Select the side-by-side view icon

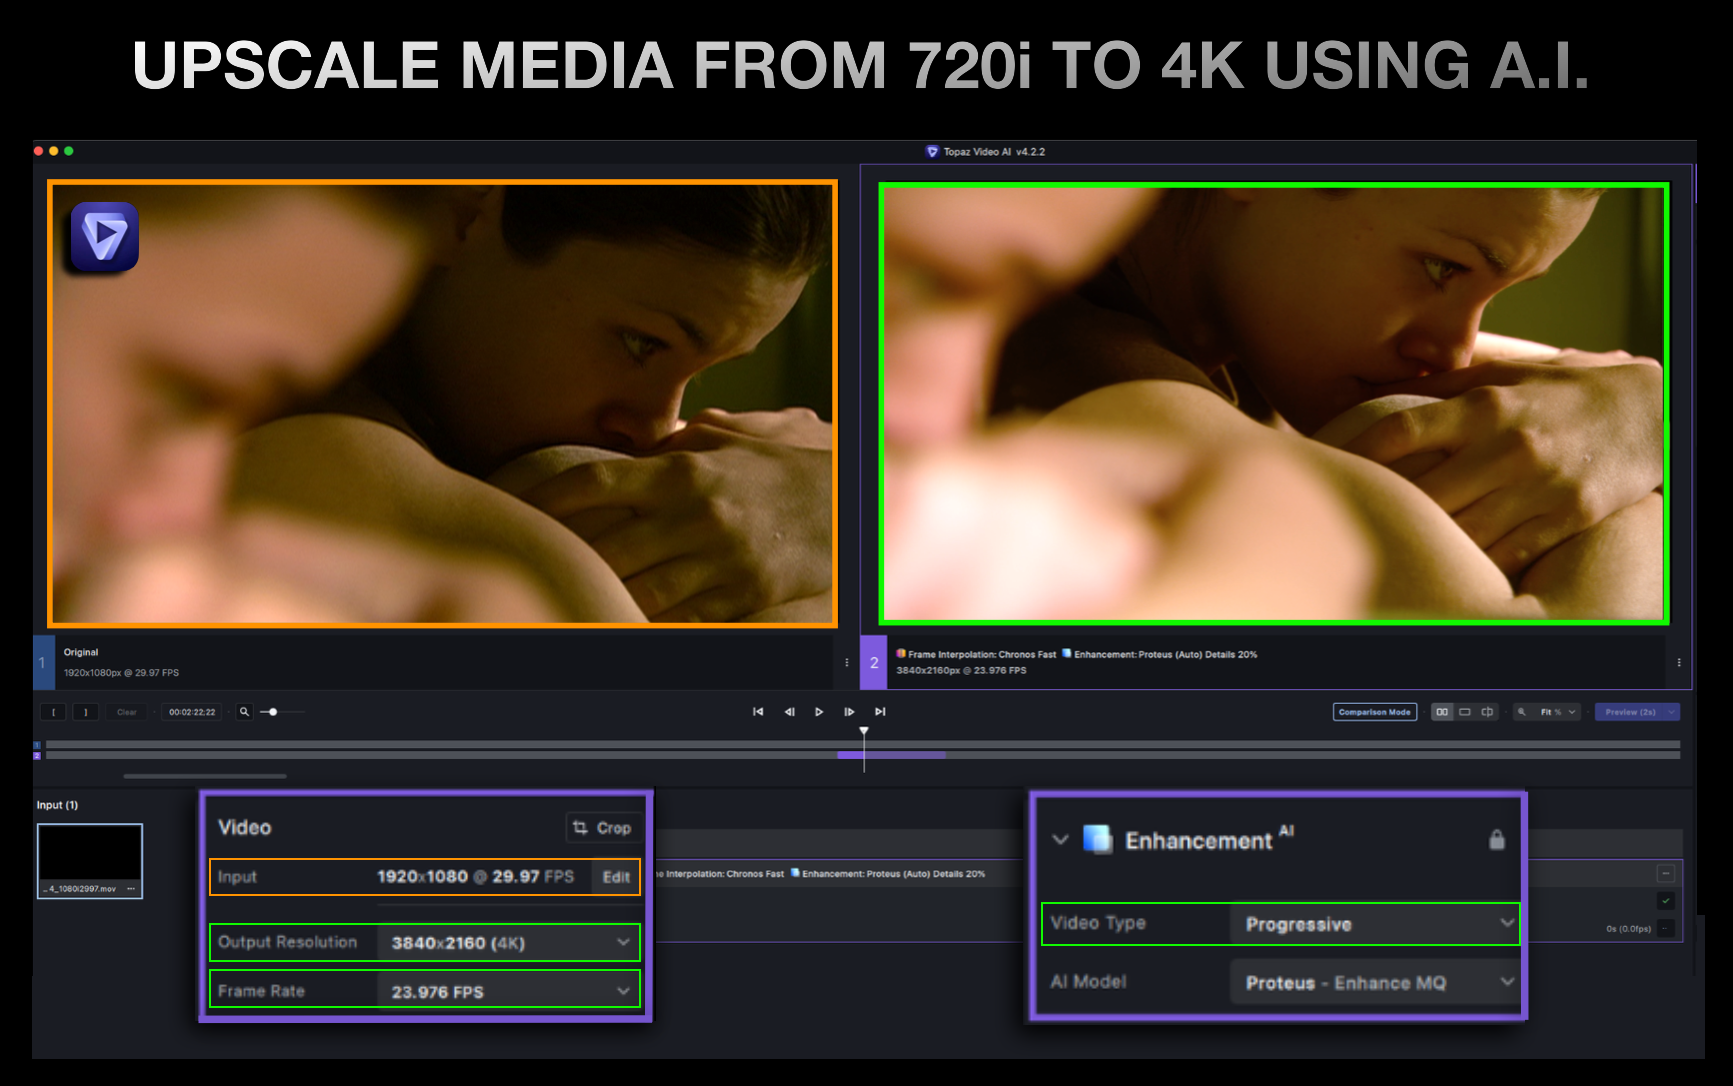point(1442,712)
